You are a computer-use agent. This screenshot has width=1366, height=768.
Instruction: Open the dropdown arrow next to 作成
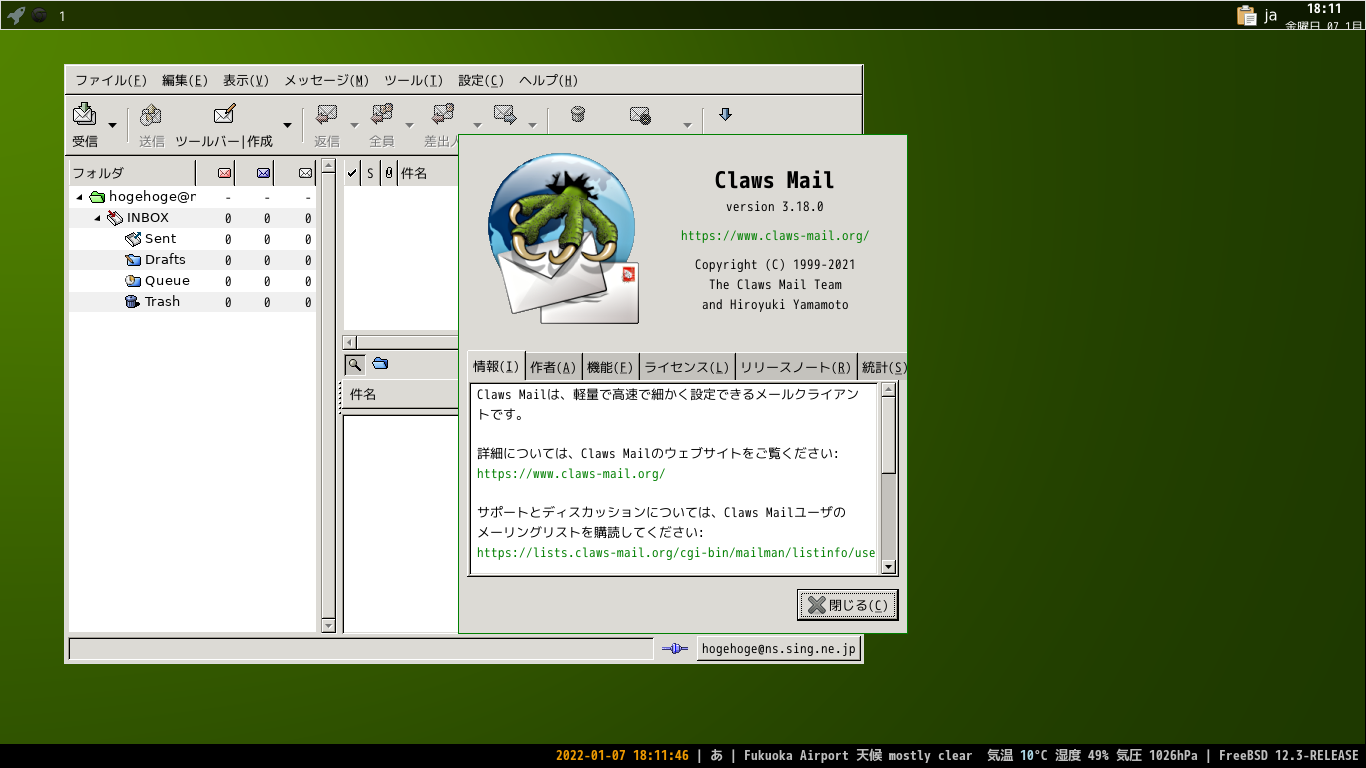pyautogui.click(x=287, y=125)
